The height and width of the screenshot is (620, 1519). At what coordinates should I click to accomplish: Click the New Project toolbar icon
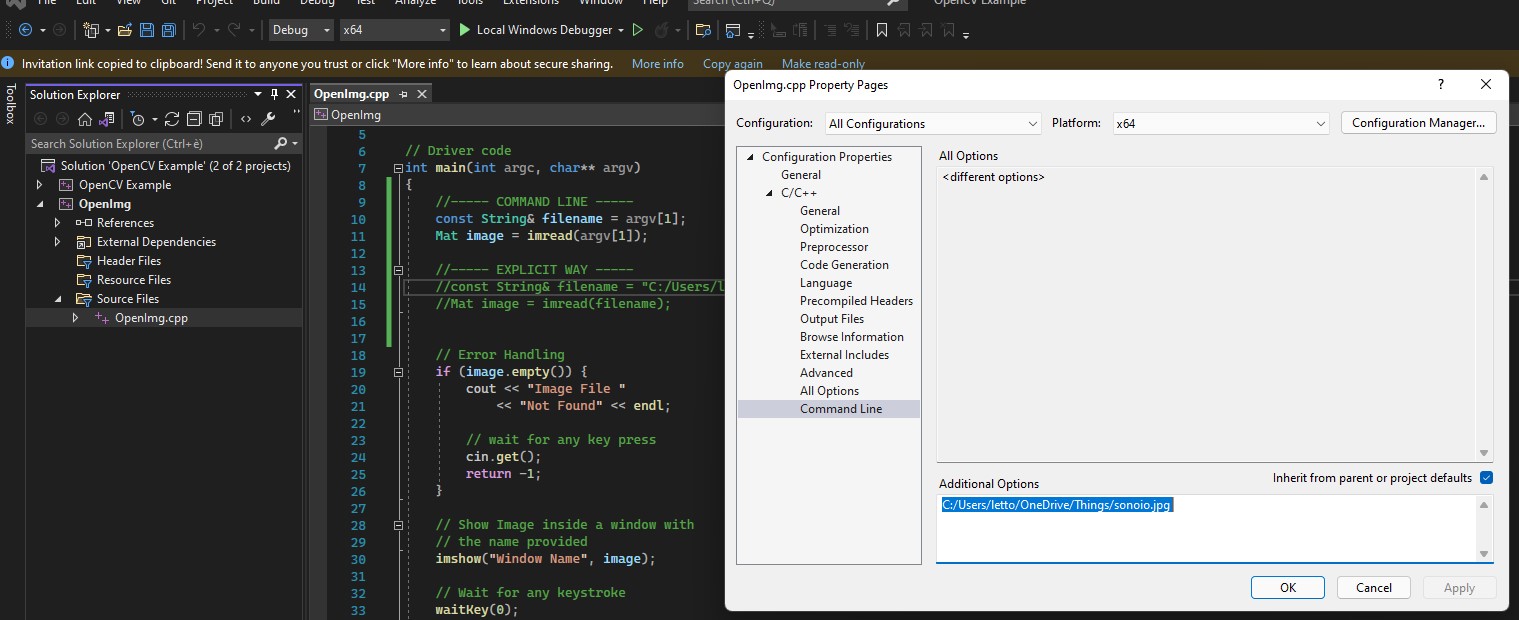point(90,30)
